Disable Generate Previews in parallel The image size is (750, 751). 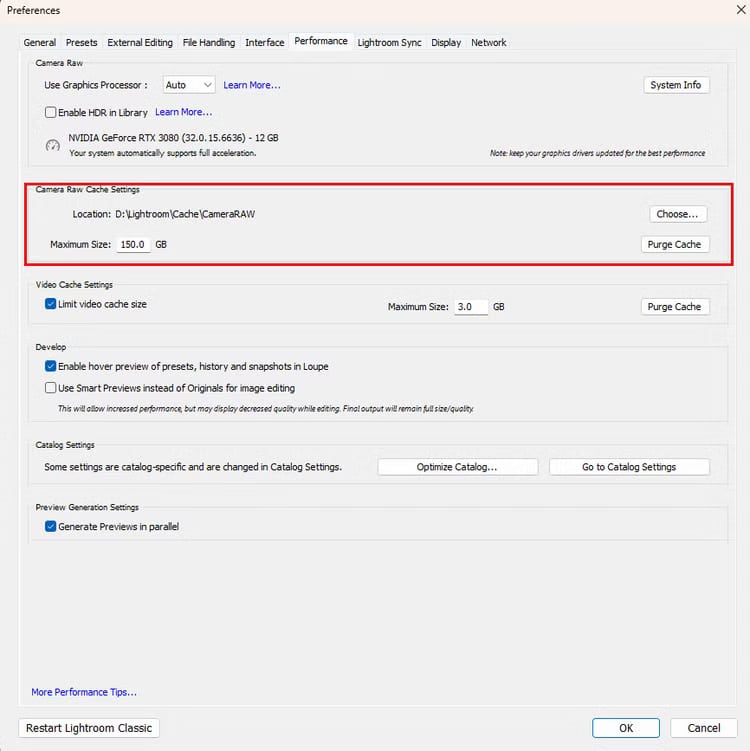click(x=50, y=526)
